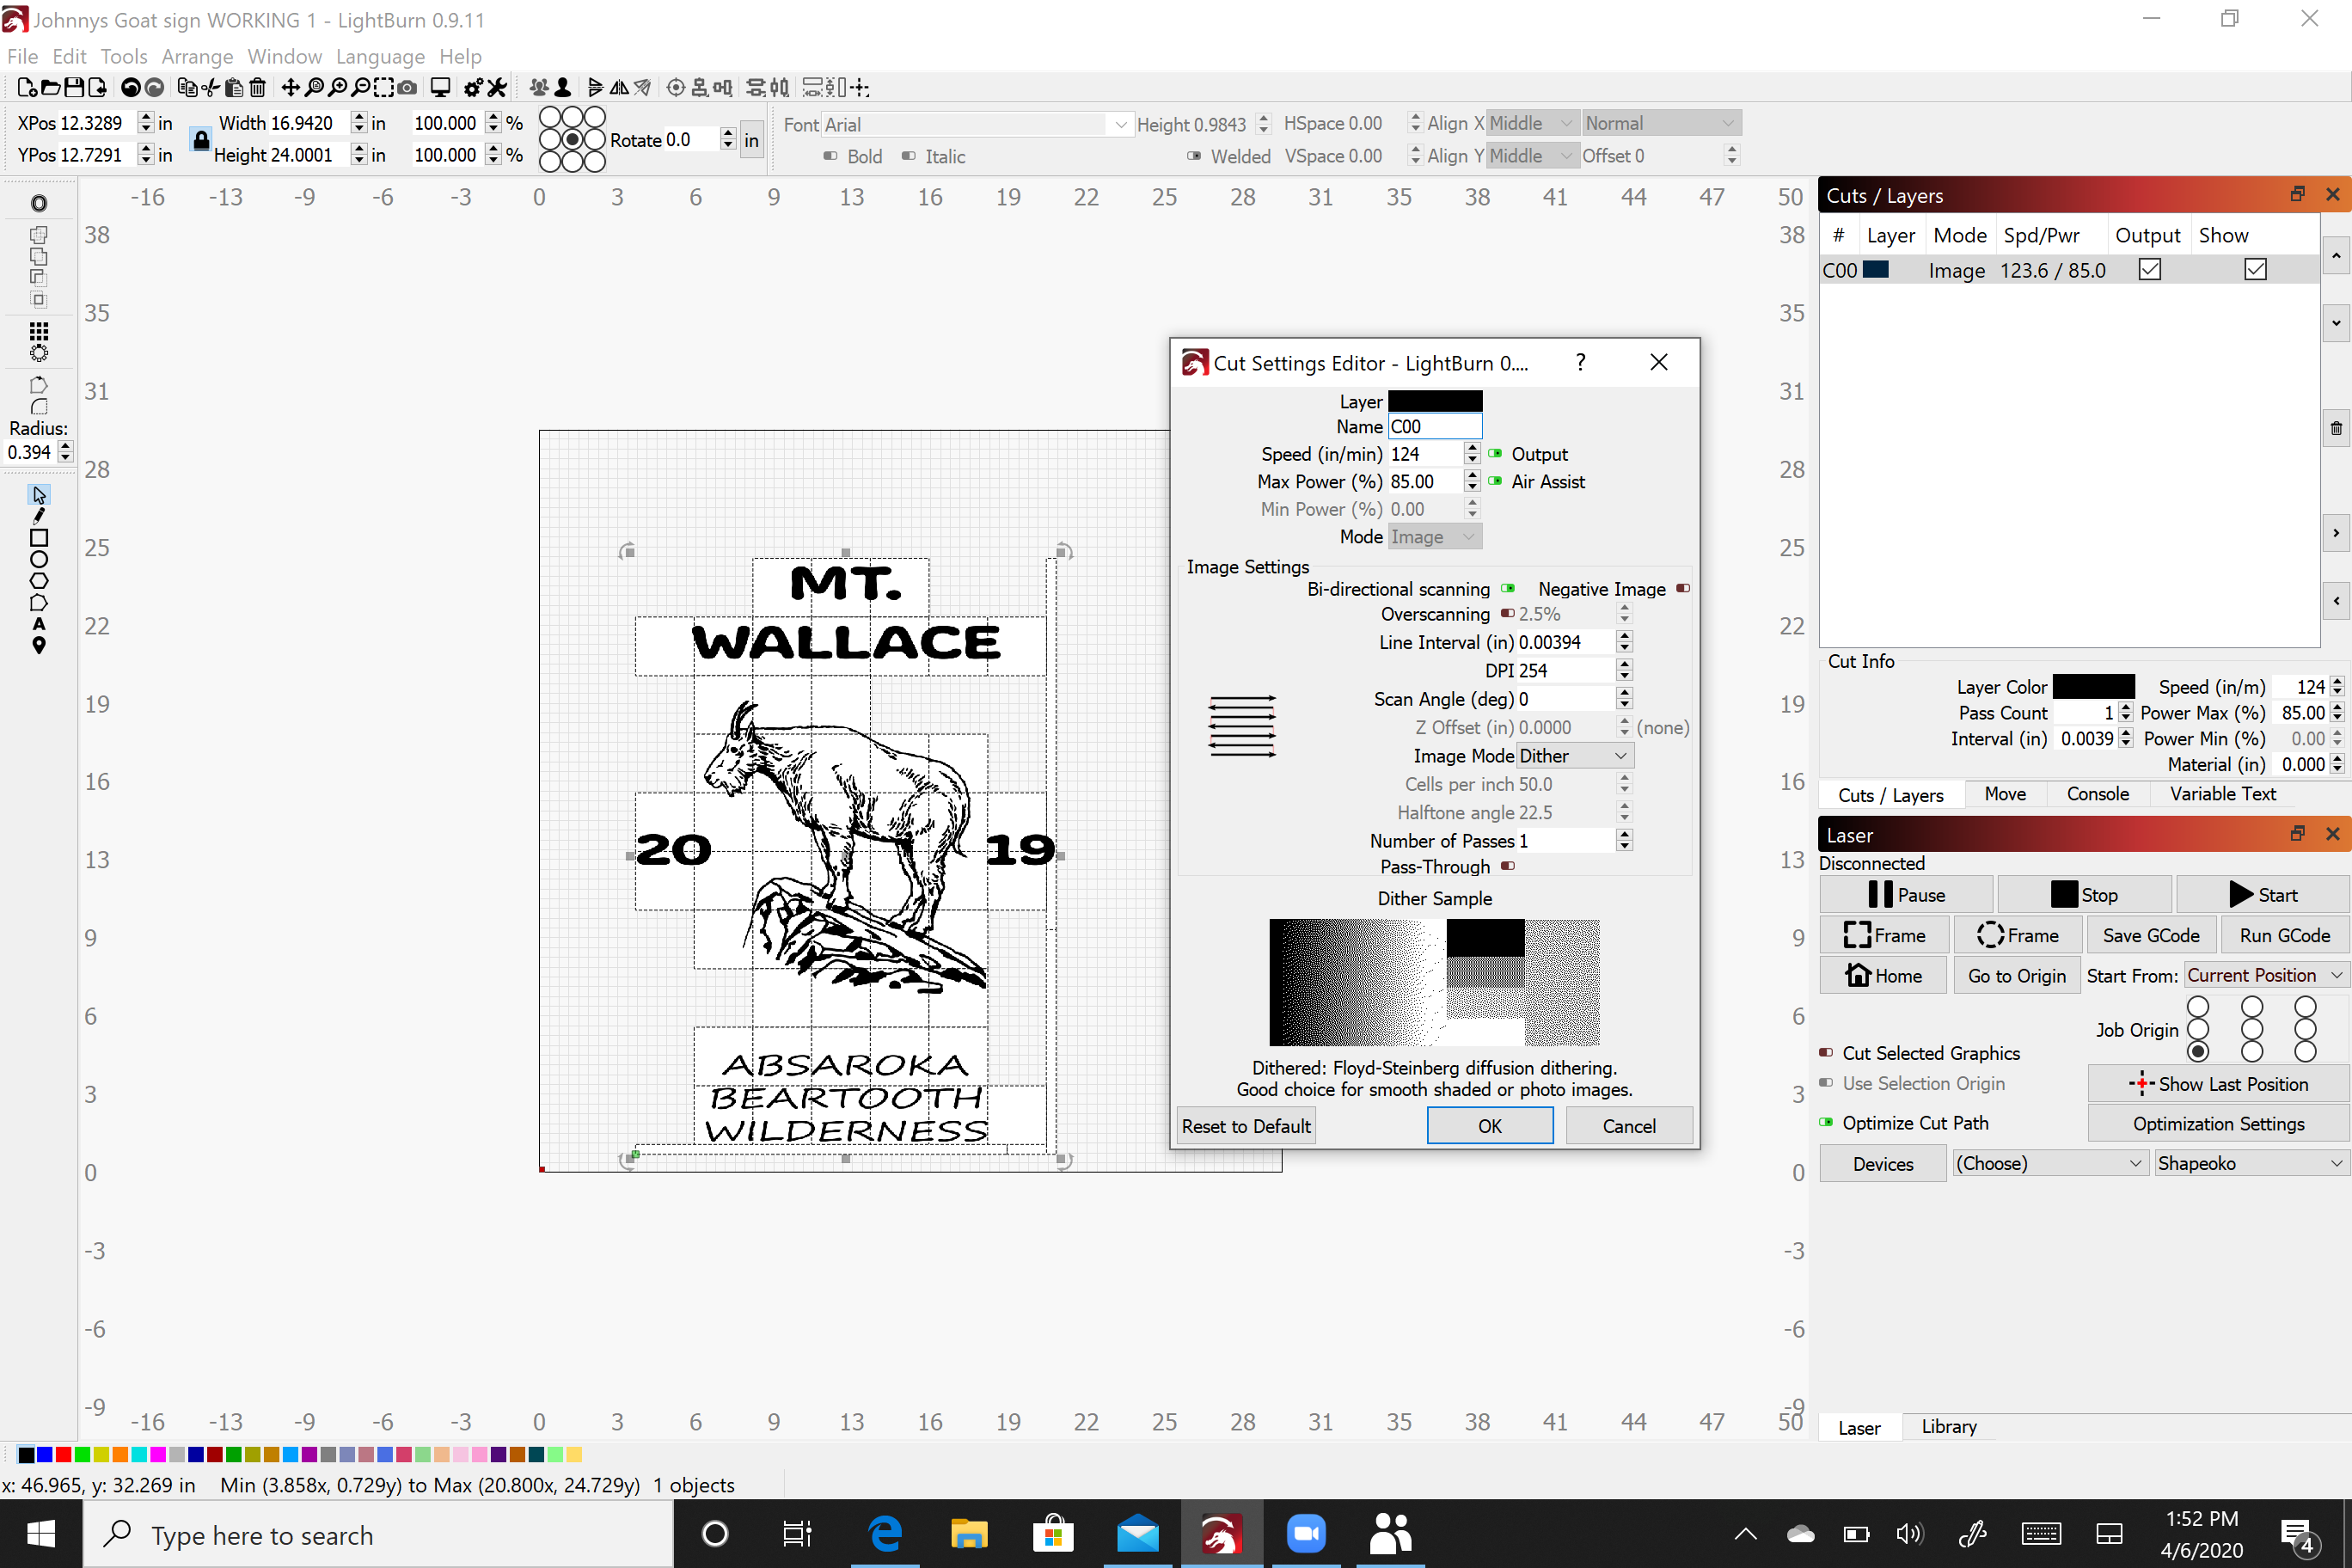Click the Save GCode button

(x=2150, y=936)
